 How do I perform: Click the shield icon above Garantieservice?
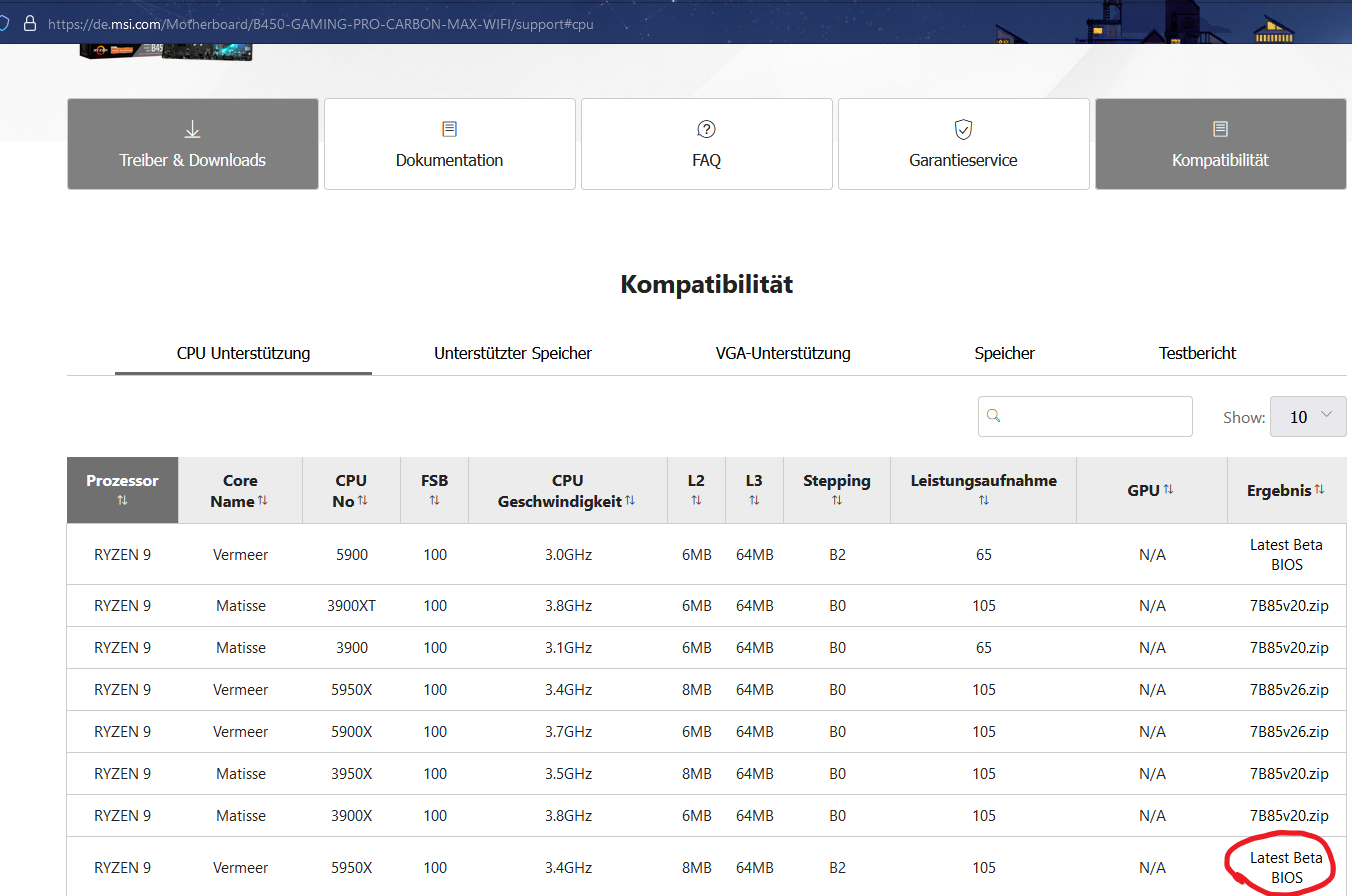pos(964,129)
